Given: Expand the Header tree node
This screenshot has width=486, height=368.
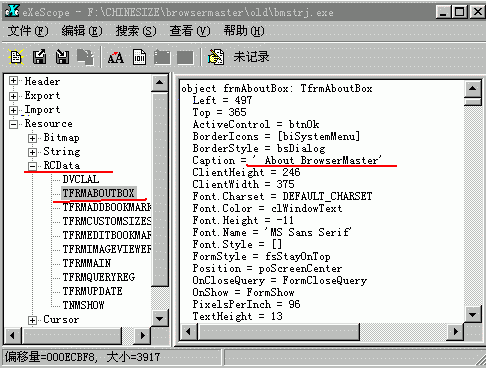Looking at the screenshot, I should (13, 81).
